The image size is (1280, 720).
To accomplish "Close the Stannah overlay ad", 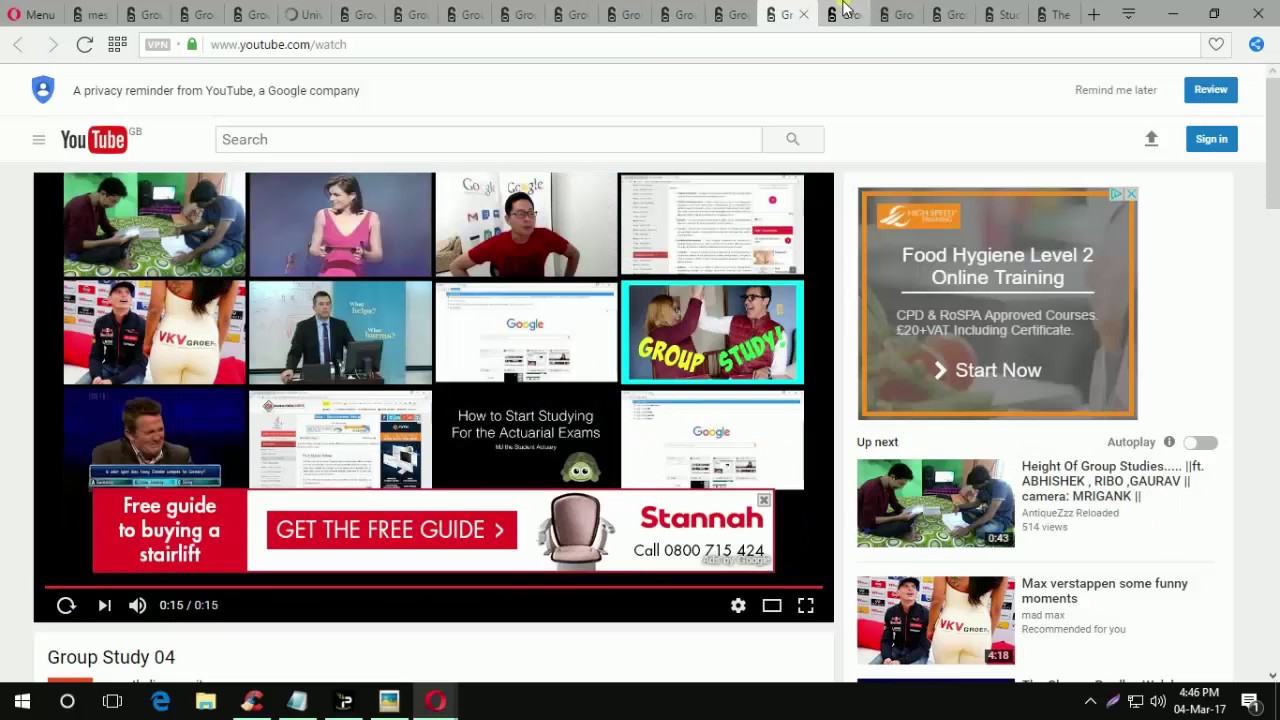I will pyautogui.click(x=764, y=500).
